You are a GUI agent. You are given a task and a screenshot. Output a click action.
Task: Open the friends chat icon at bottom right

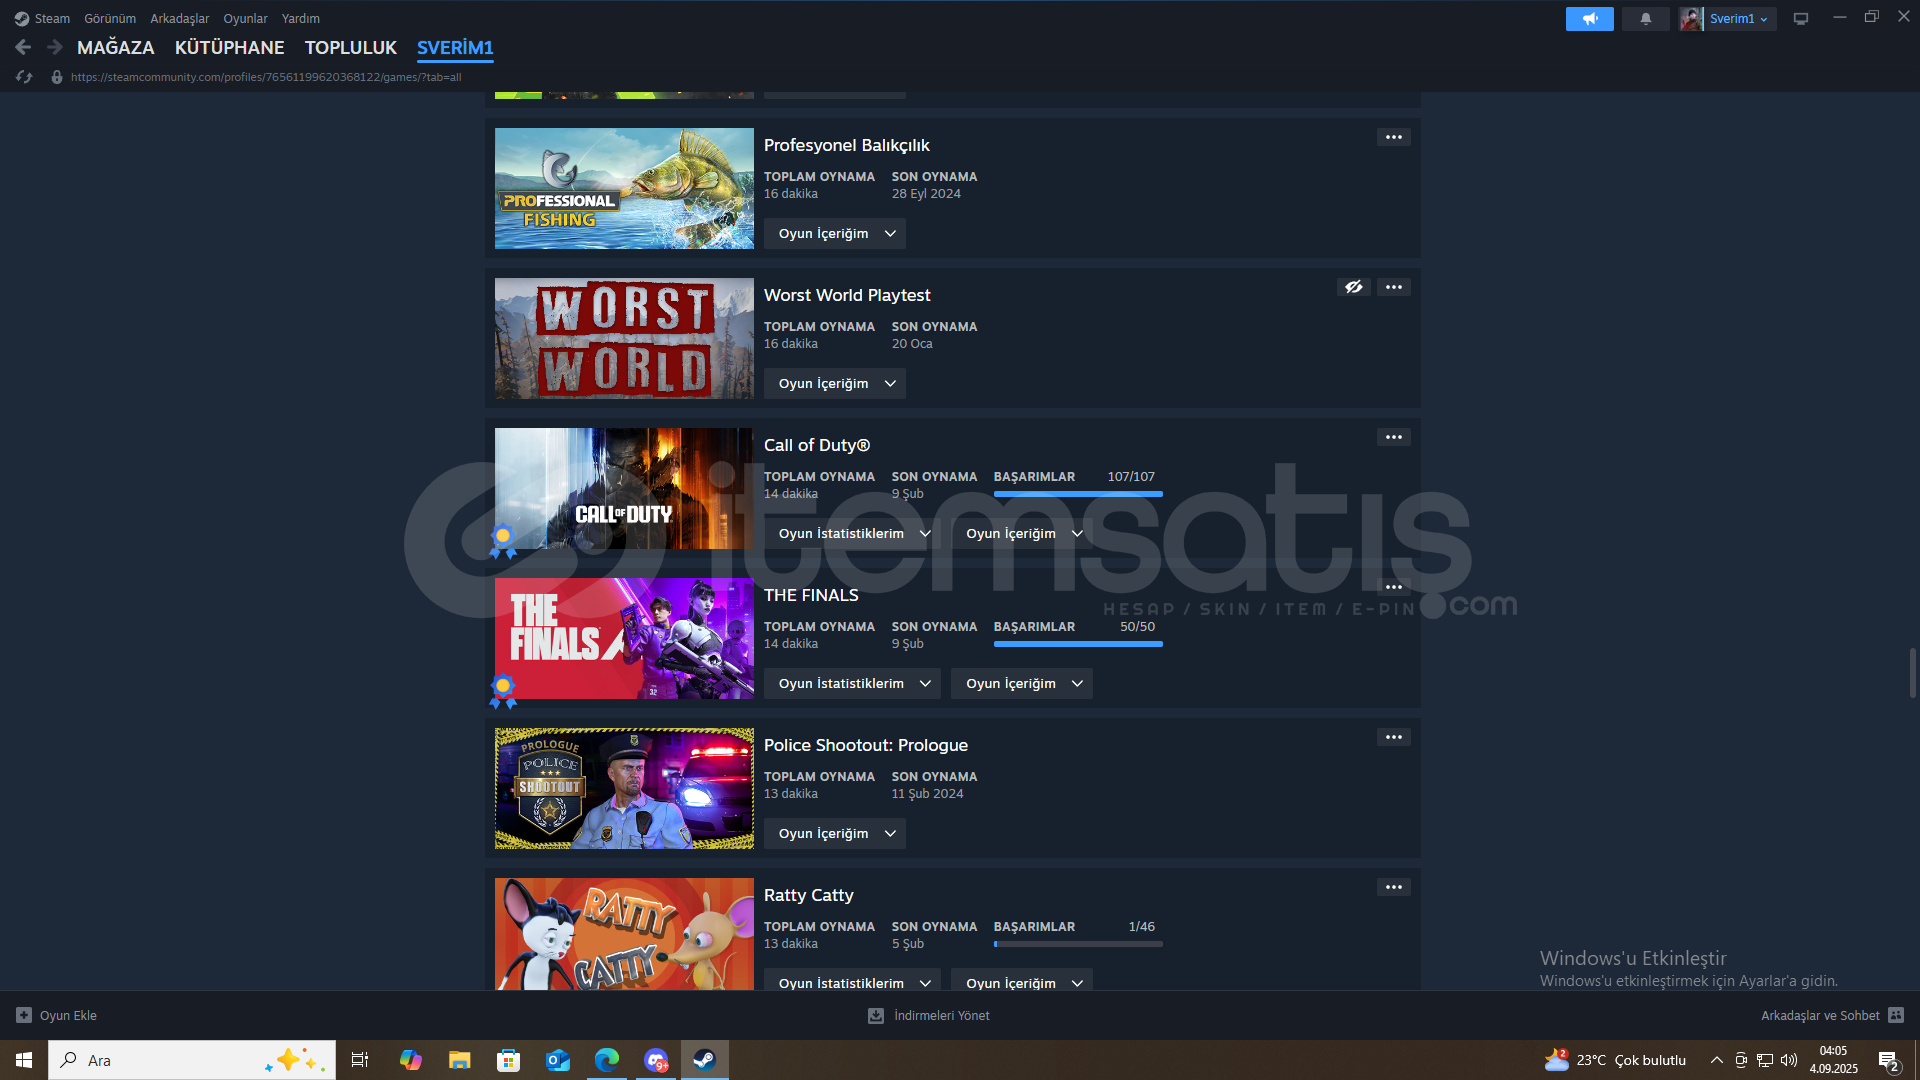click(1896, 1015)
